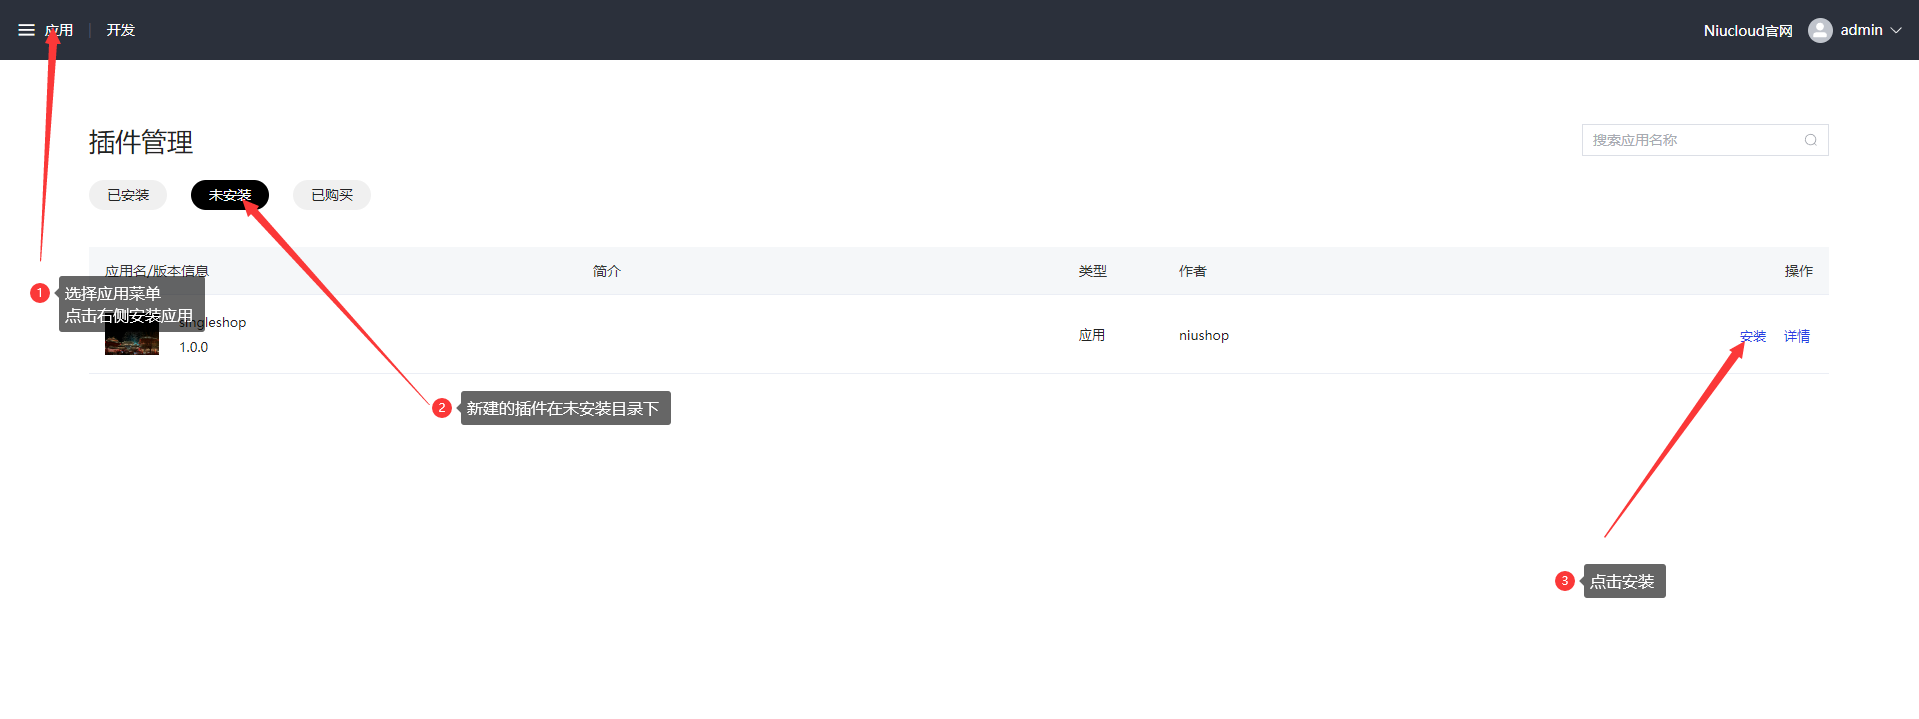Viewport: 1919px width, 719px height.
Task: Click the hamburger menu icon
Action: 26,30
